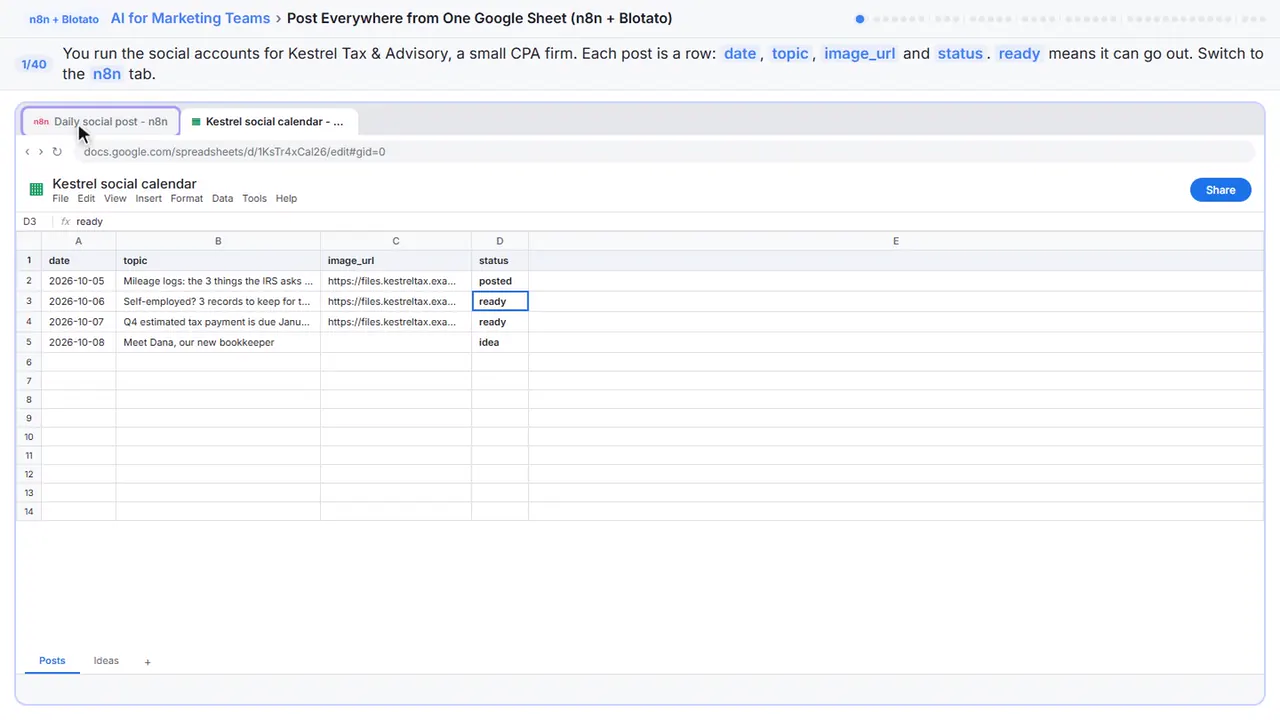Click the blue Share button
Viewport: 1280px width, 720px height.
coord(1220,190)
